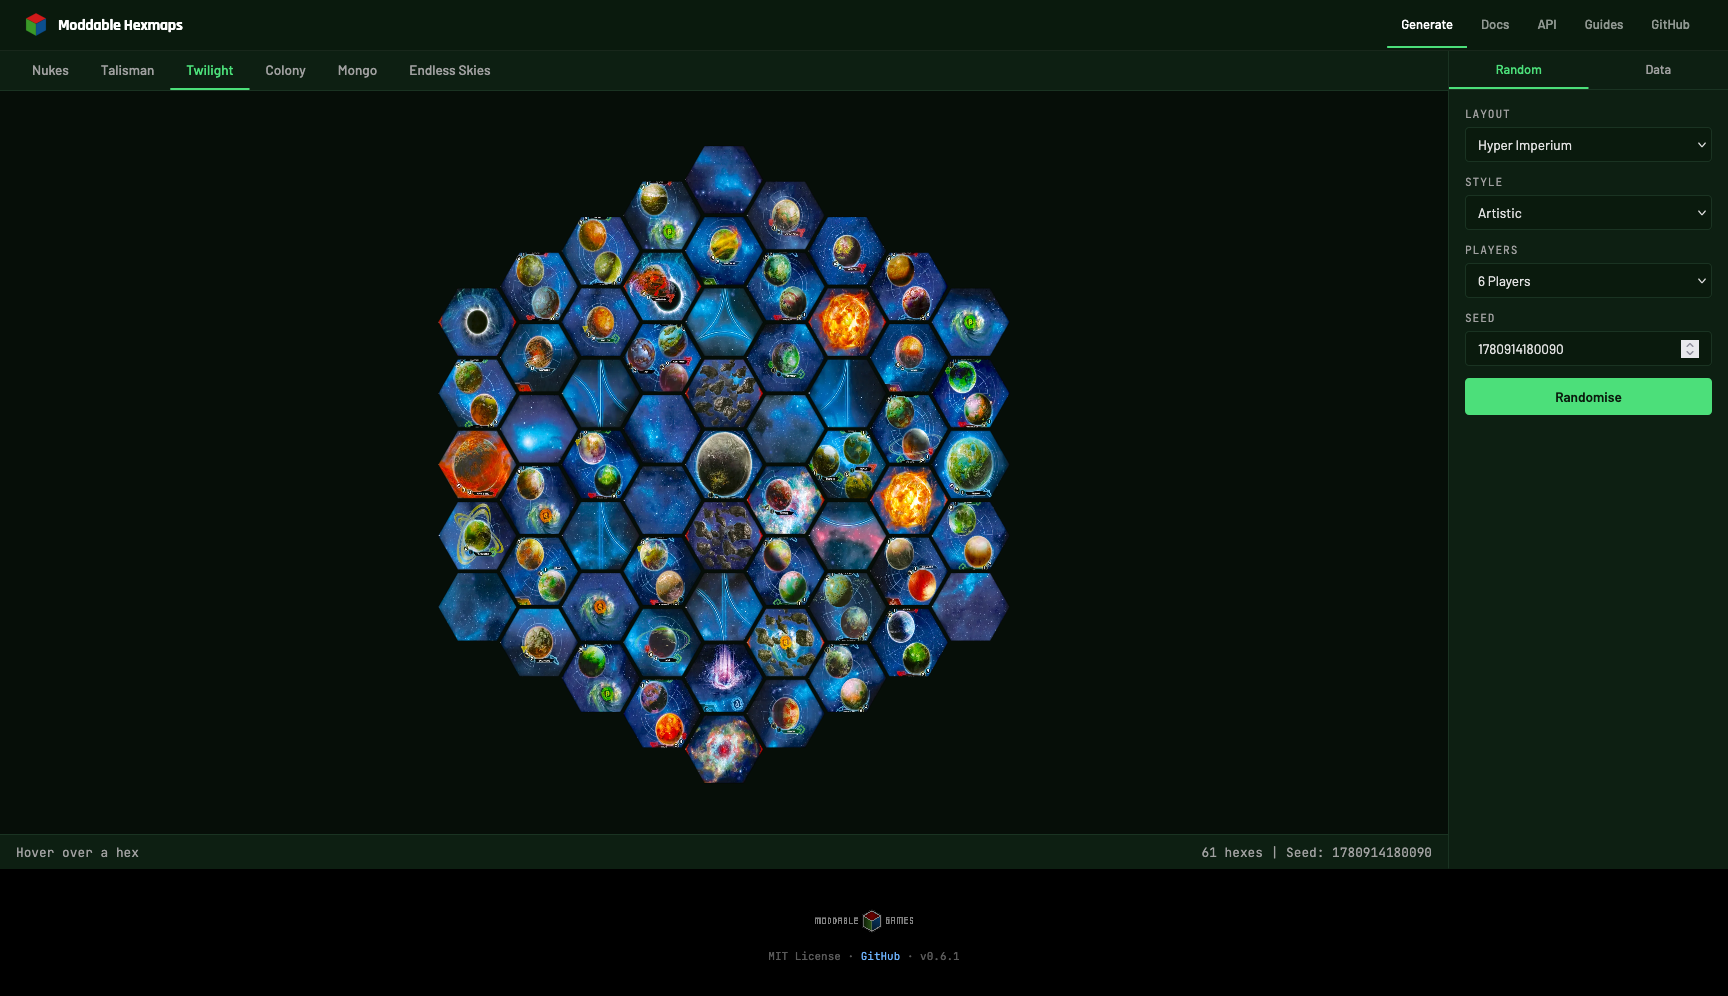Click the large green planet hex on right edge
The image size is (1728, 996).
970,464
